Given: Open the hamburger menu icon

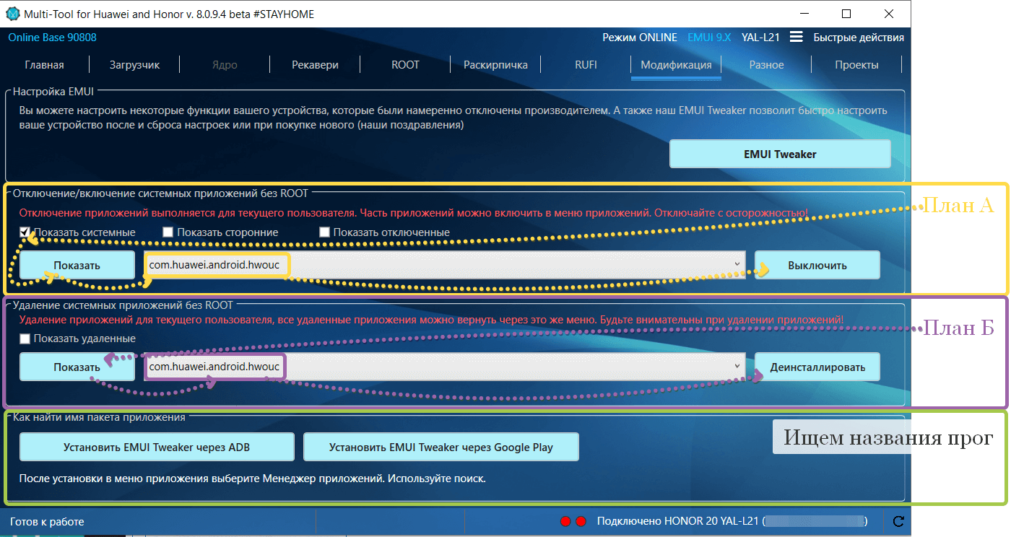Looking at the screenshot, I should point(796,37).
